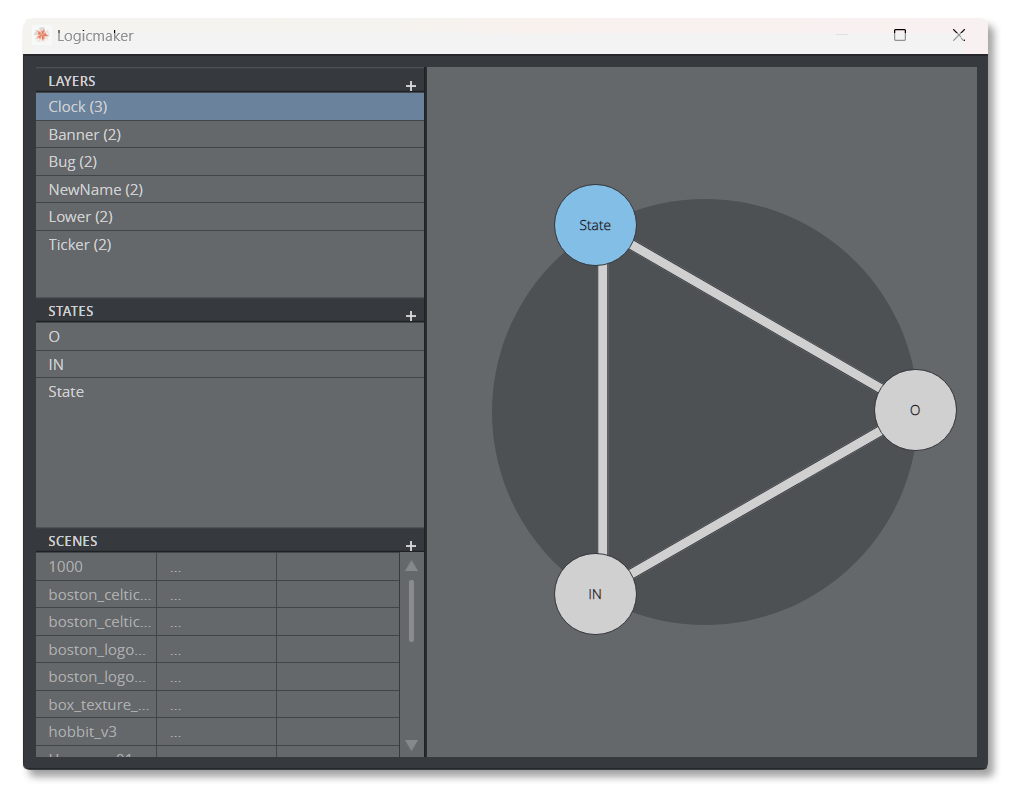Viewport: 1022px width, 791px height.
Task: Select the Clock (3) layer
Action: pyautogui.click(x=78, y=107)
